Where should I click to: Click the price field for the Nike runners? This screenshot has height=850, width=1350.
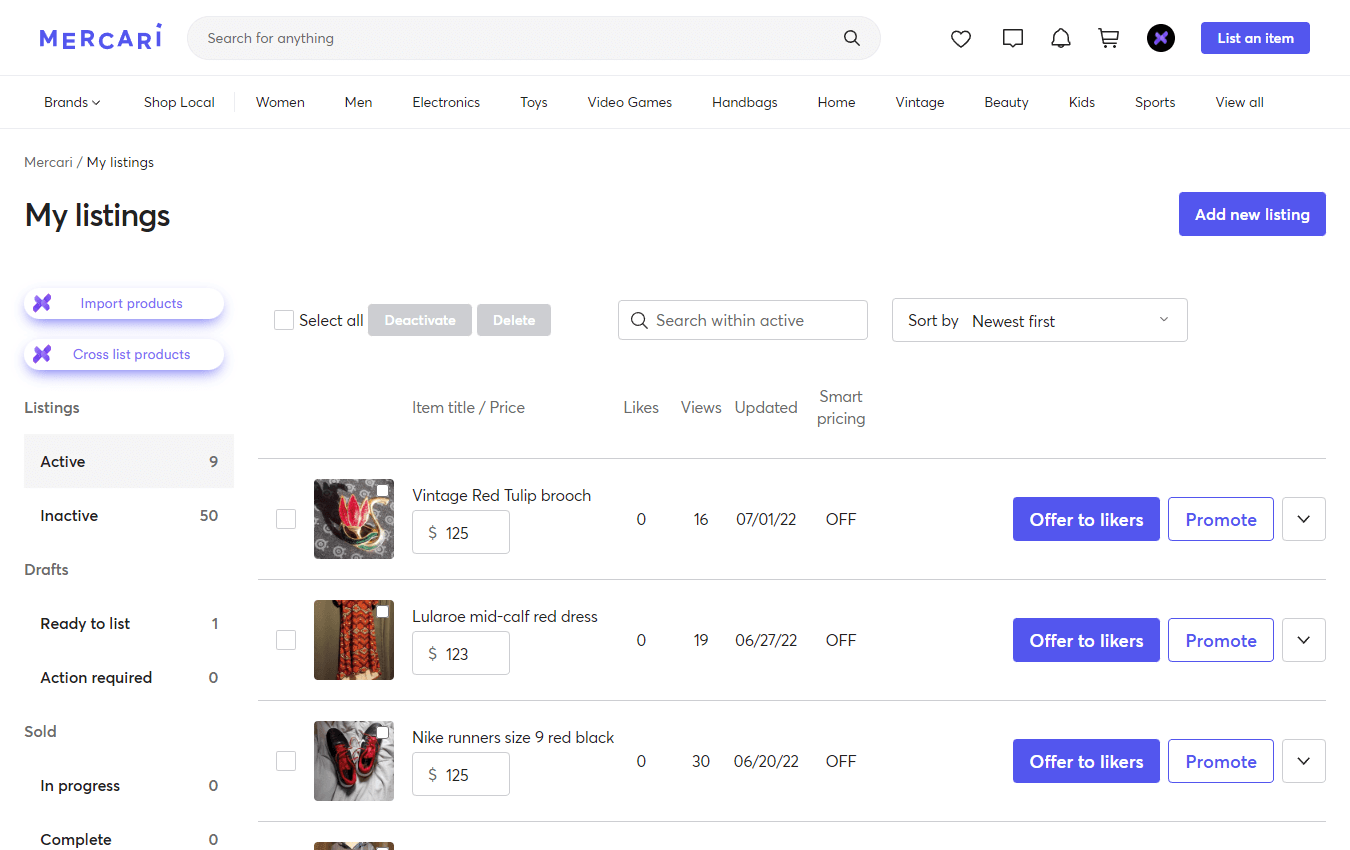[461, 774]
